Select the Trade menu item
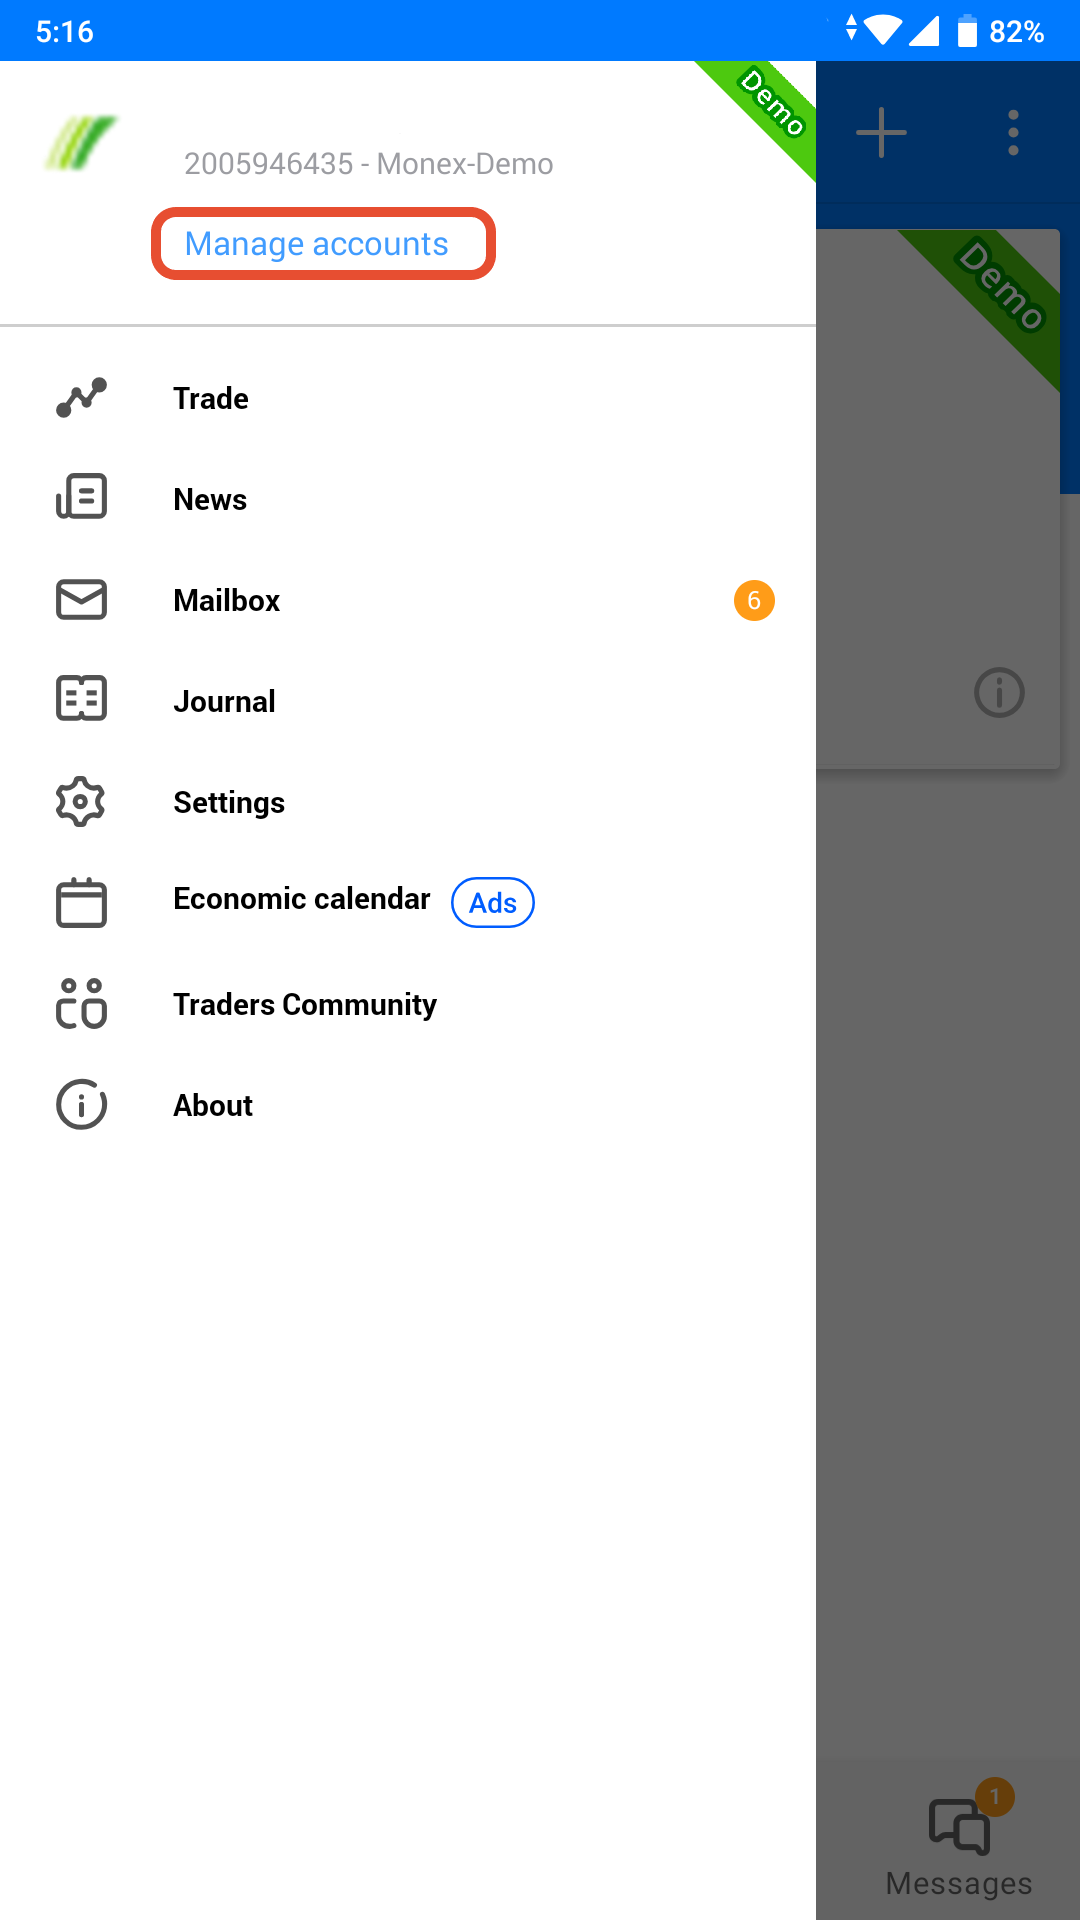 [x=408, y=398]
